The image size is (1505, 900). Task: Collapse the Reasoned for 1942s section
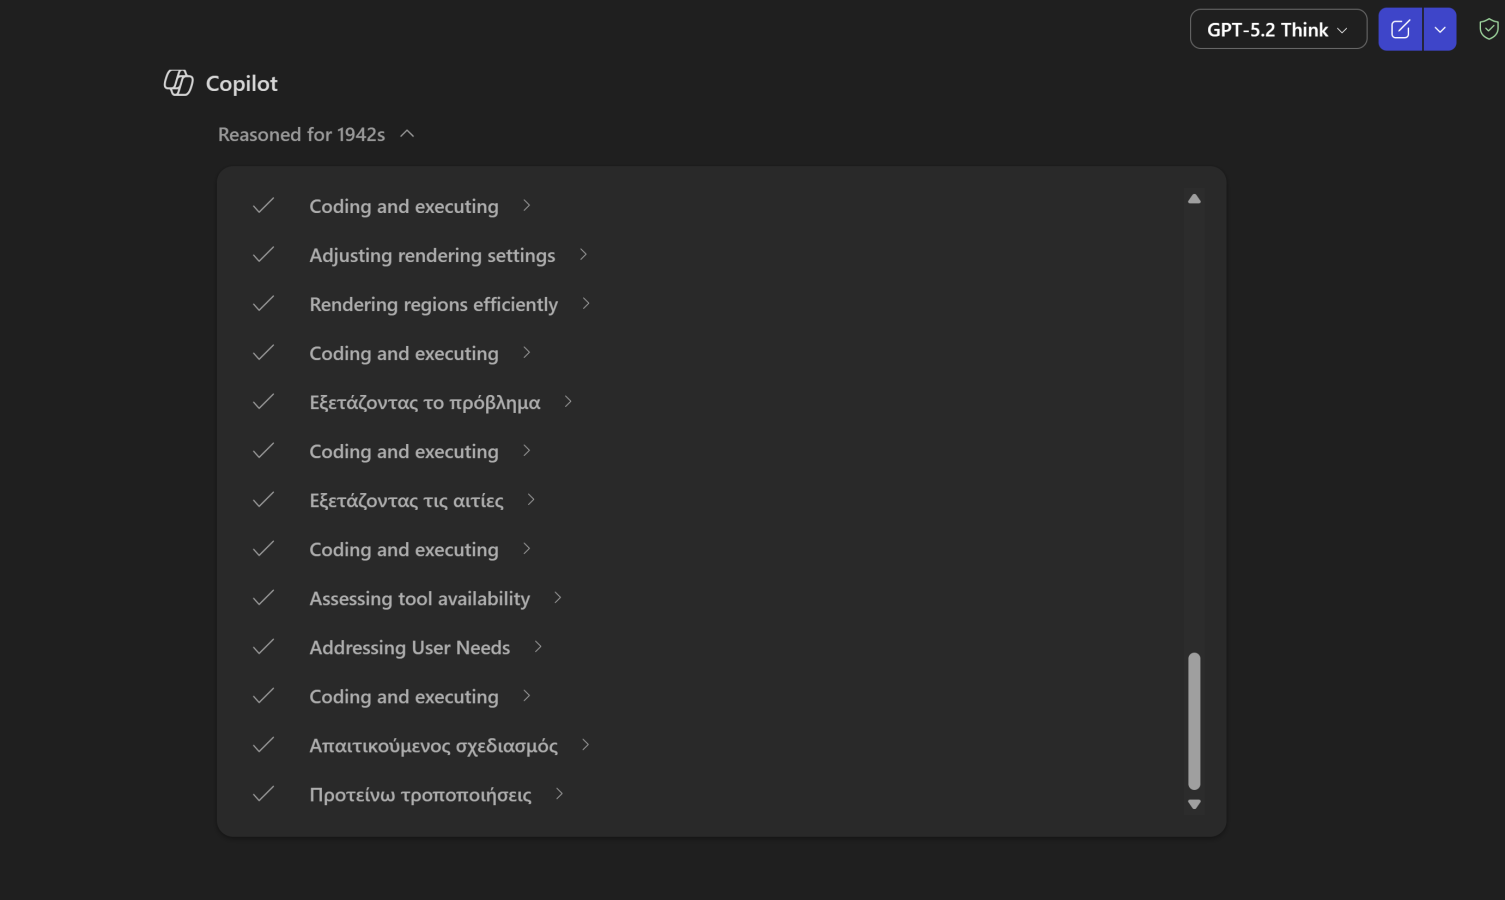coord(407,134)
